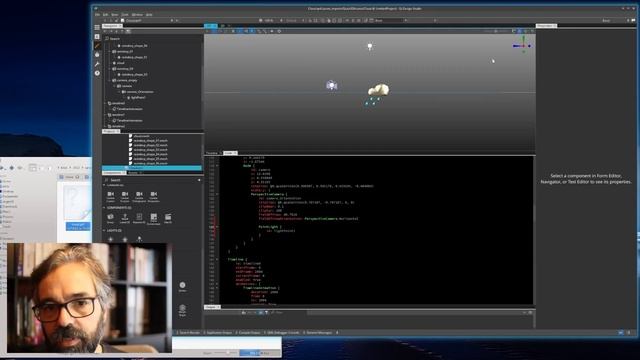The image size is (640, 360).
Task: Select first component icon under COMPONENTS section
Action: click(111, 218)
